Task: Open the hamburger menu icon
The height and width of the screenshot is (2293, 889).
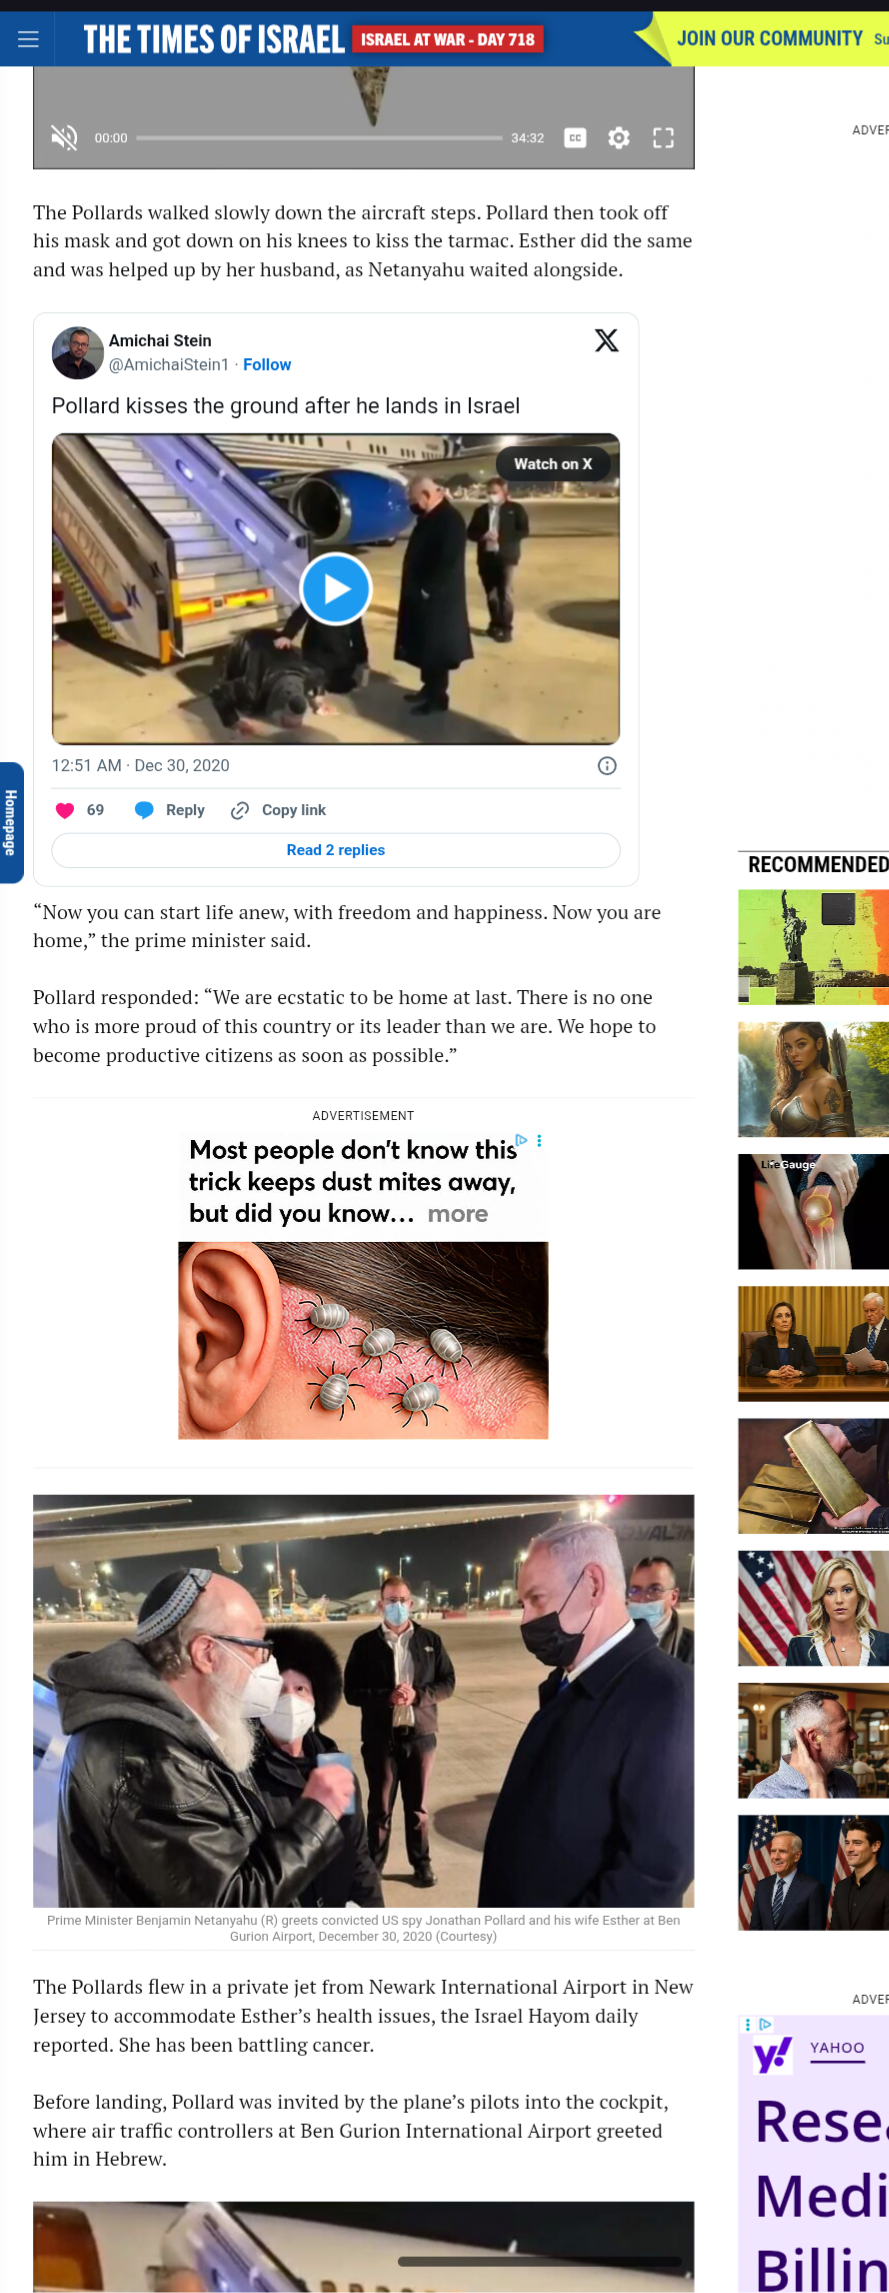Action: [28, 39]
